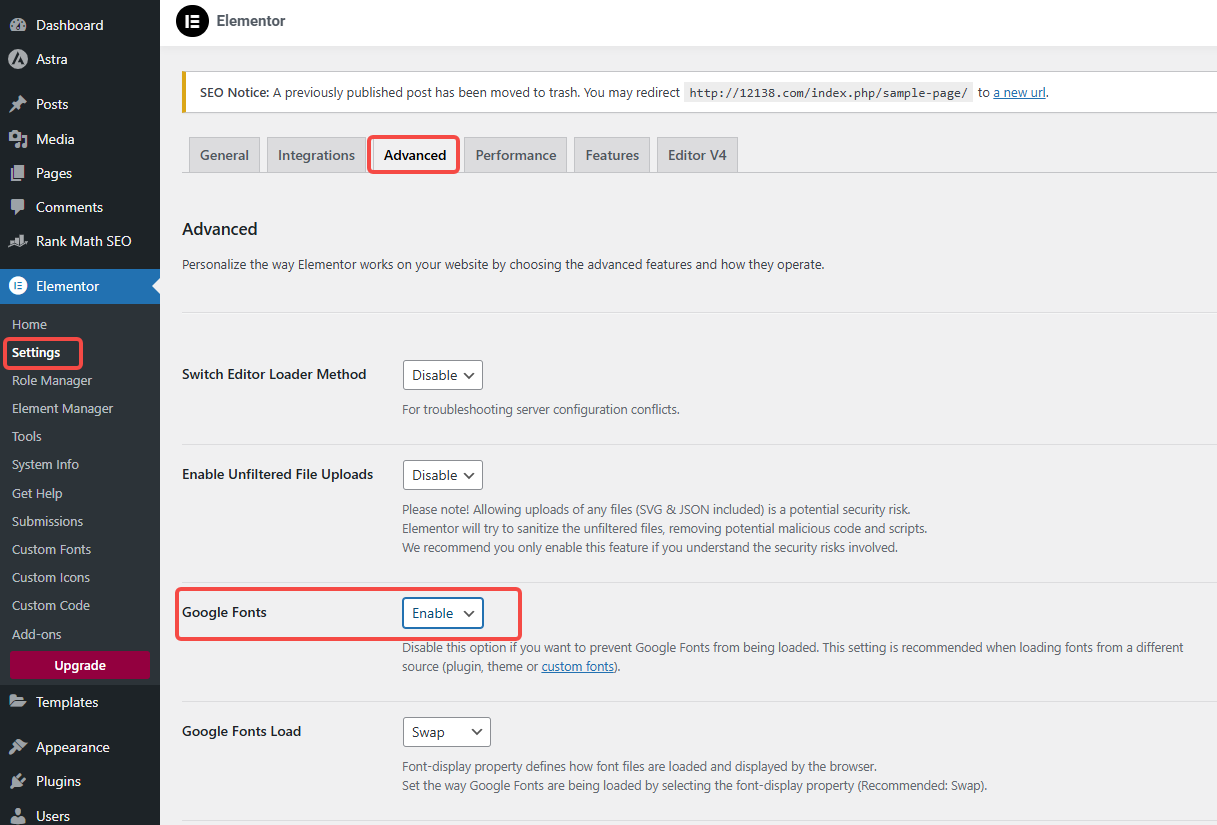Click the Upgrade button in sidebar

(80, 666)
